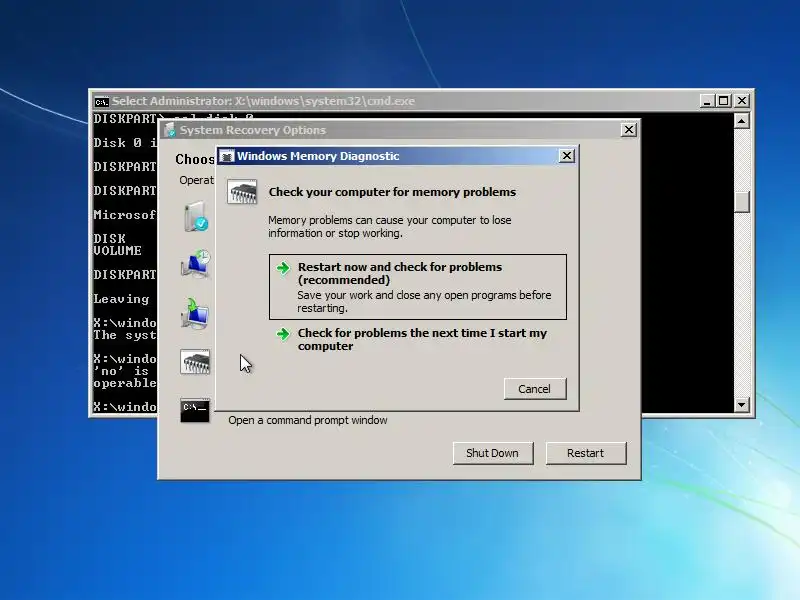Click the Windows Memory Diagnostic chip icon in recovery list
Image resolution: width=800 pixels, height=600 pixels.
[x=195, y=362]
